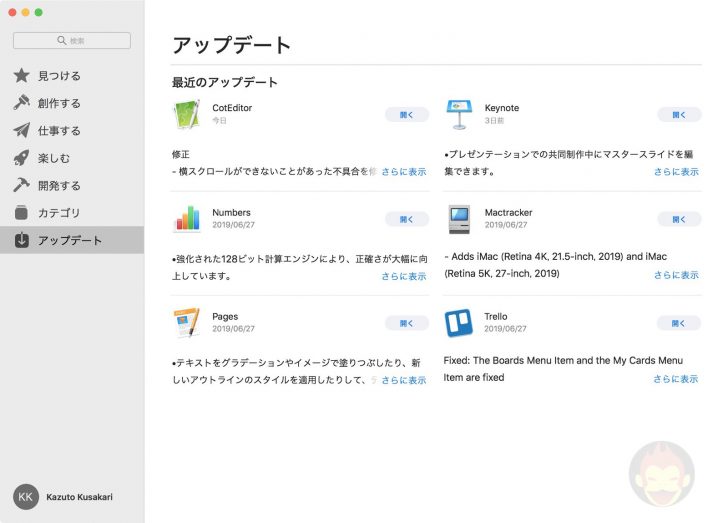
Task: Click the Mactracker app title
Action: click(x=508, y=212)
